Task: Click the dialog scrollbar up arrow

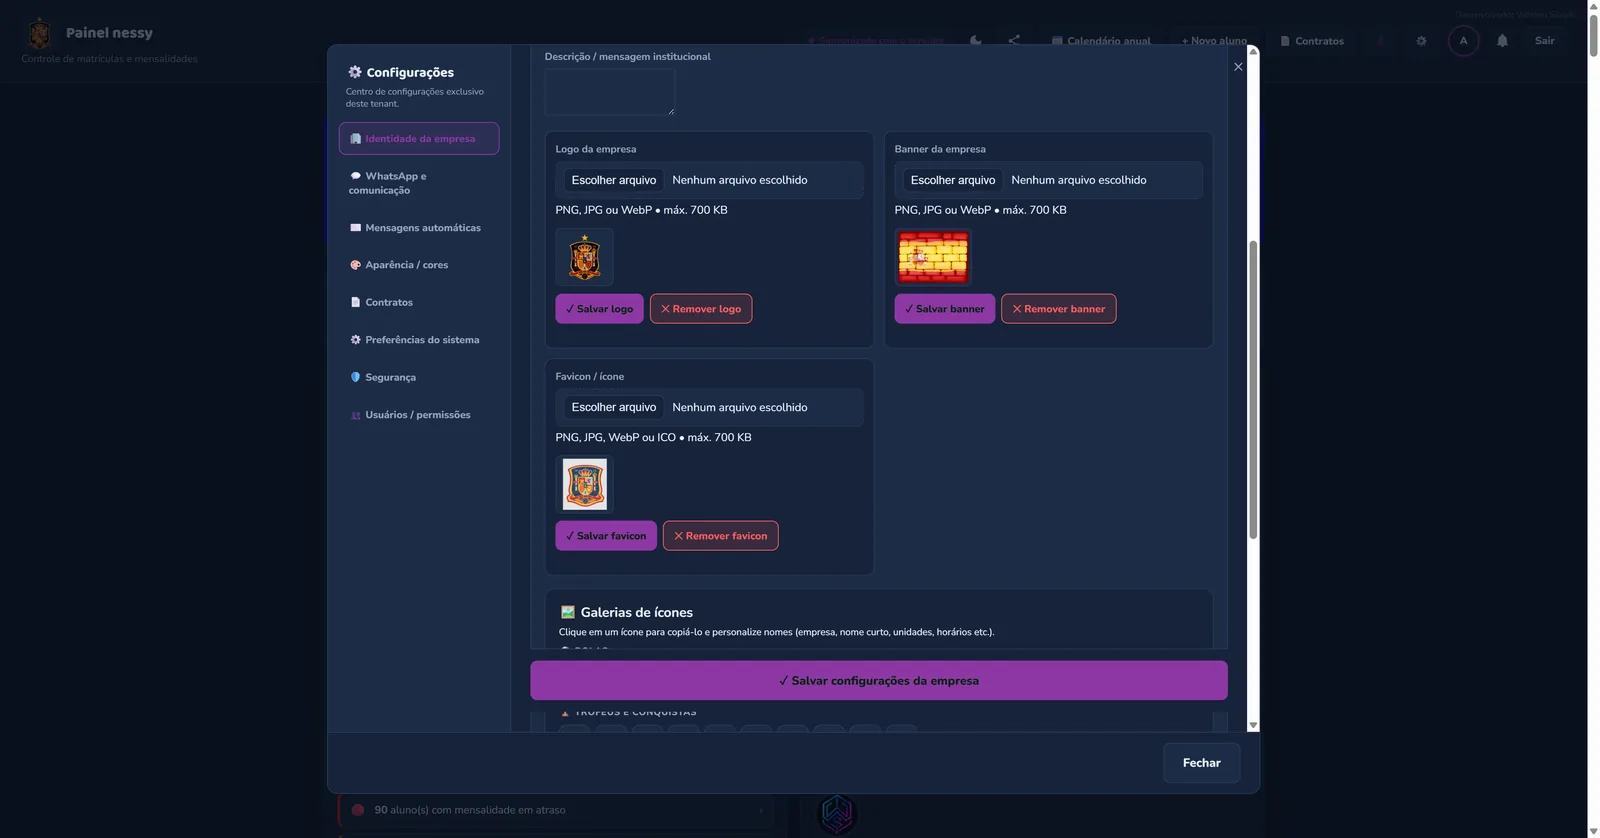Action: pos(1253,51)
